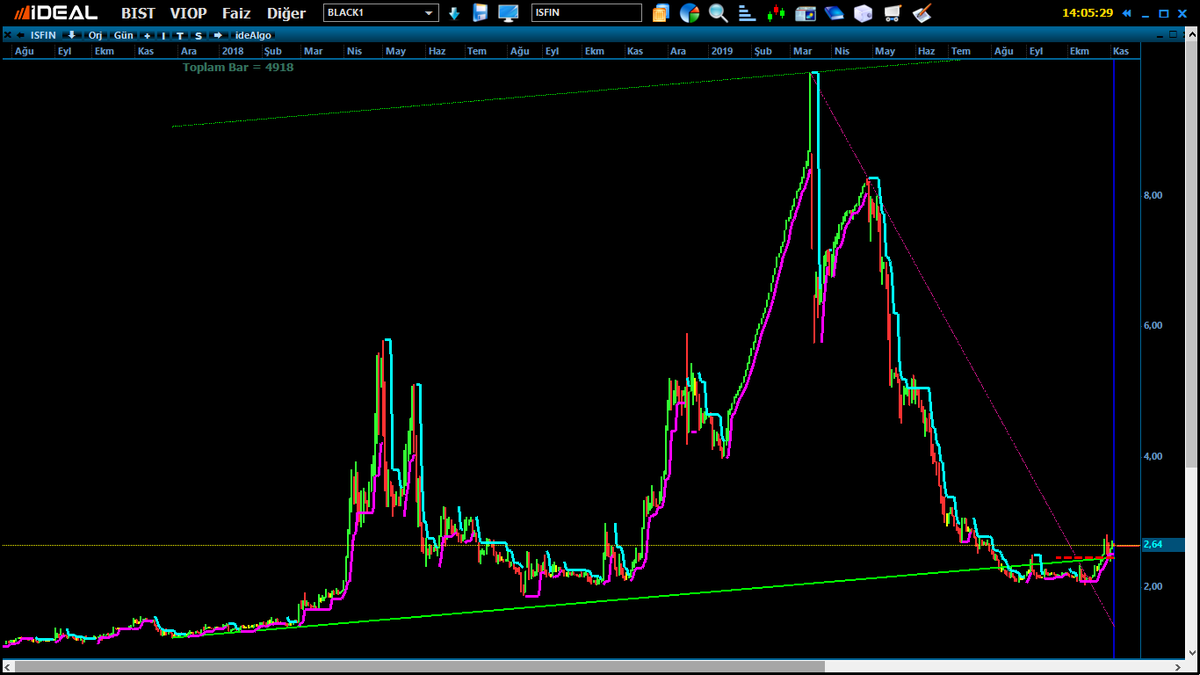This screenshot has width=1200, height=675.
Task: Click the chart toolbar right arrow
Action: [218, 35]
